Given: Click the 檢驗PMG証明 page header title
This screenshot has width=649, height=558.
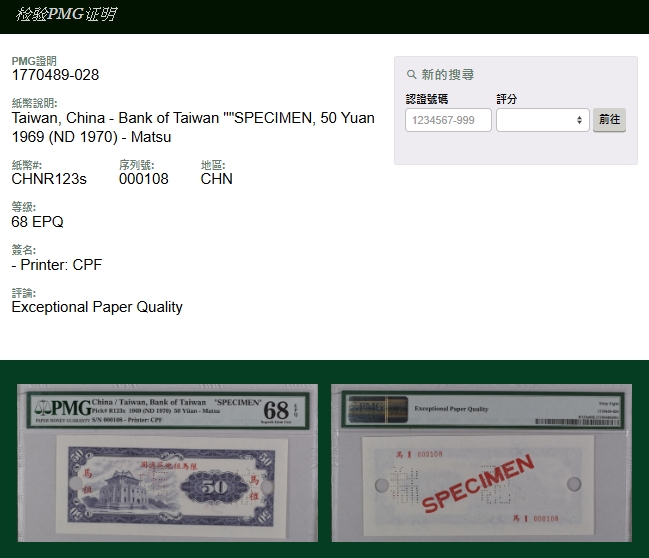Looking at the screenshot, I should point(66,14).
